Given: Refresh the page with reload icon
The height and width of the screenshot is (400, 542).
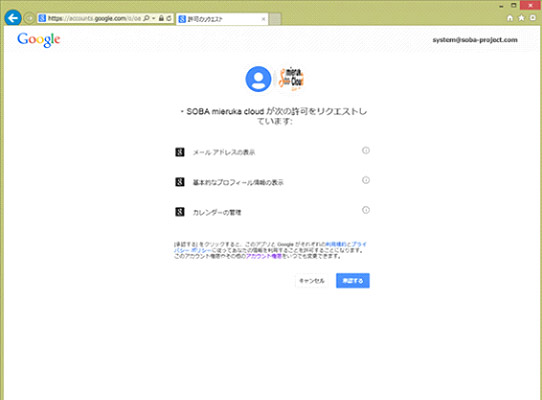Looking at the screenshot, I should click(x=169, y=18).
